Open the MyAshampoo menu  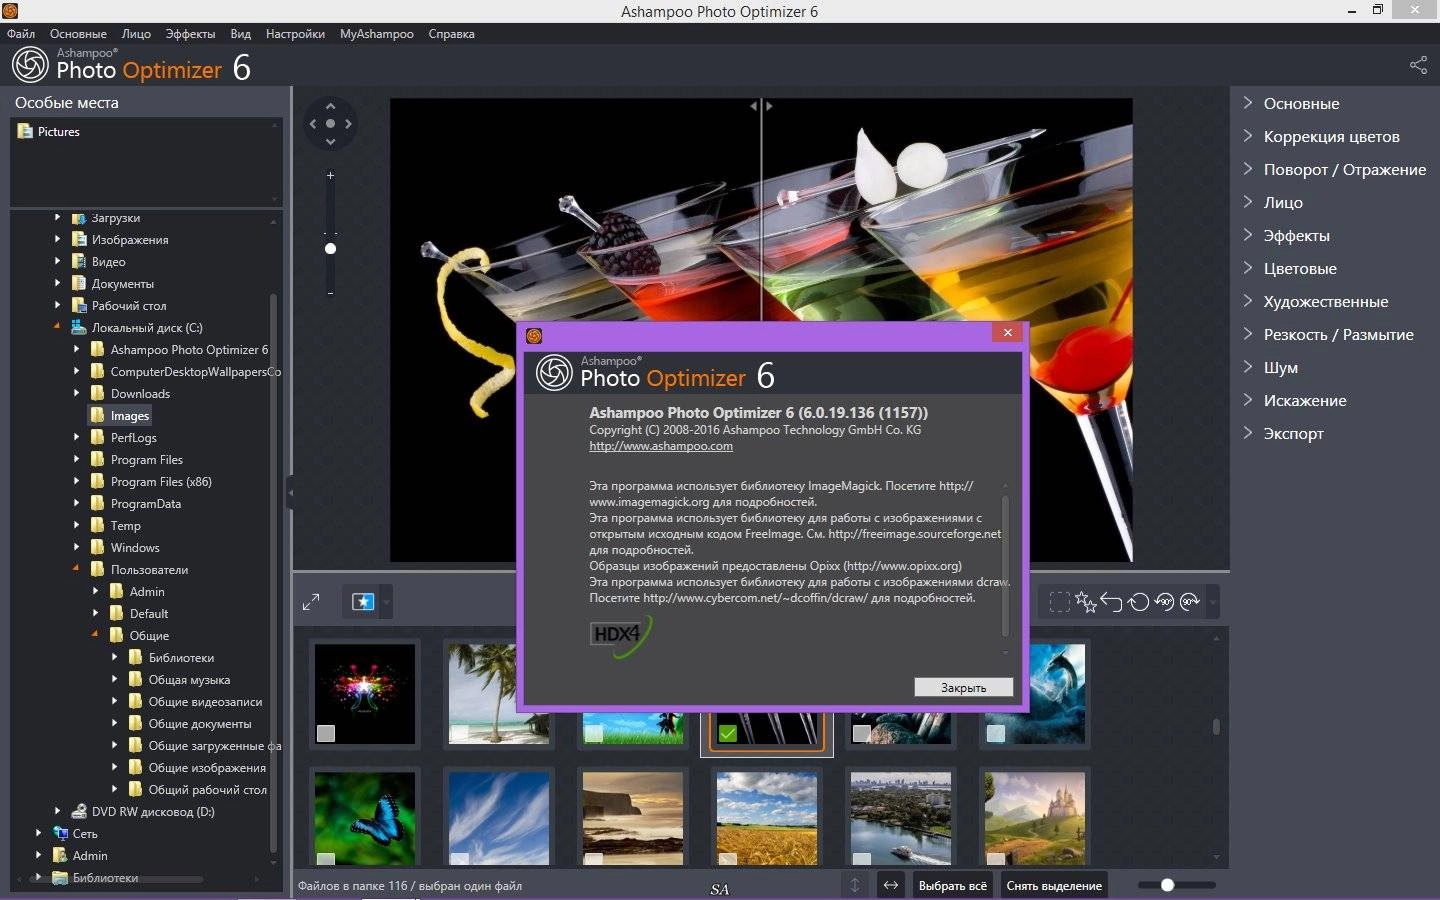point(376,33)
